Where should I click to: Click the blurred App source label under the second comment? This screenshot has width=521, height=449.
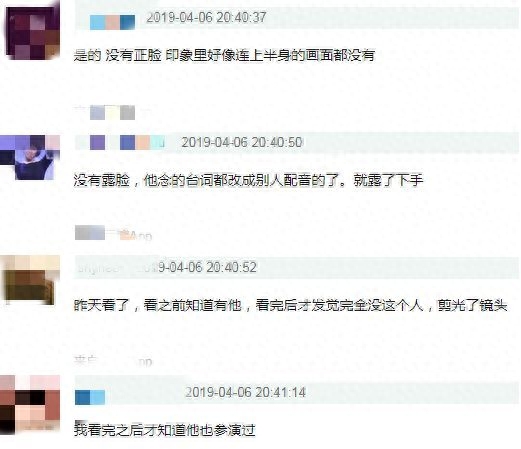(113, 233)
